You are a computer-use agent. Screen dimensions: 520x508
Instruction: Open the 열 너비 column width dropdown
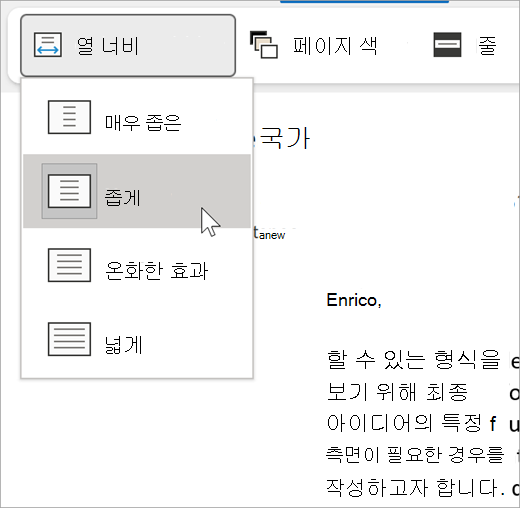pos(128,45)
